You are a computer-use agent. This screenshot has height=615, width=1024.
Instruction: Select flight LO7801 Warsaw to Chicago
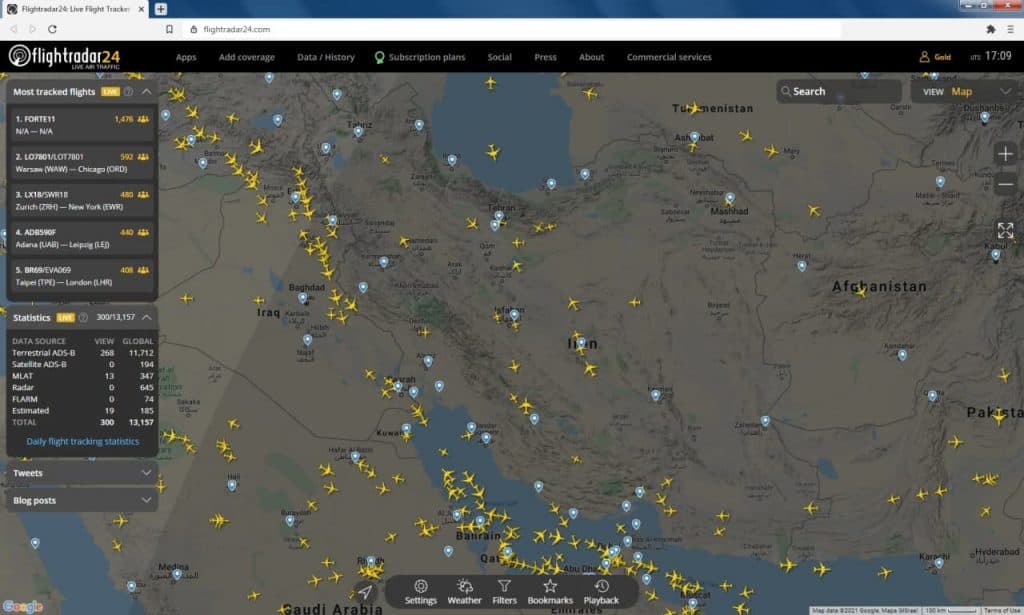(82, 163)
